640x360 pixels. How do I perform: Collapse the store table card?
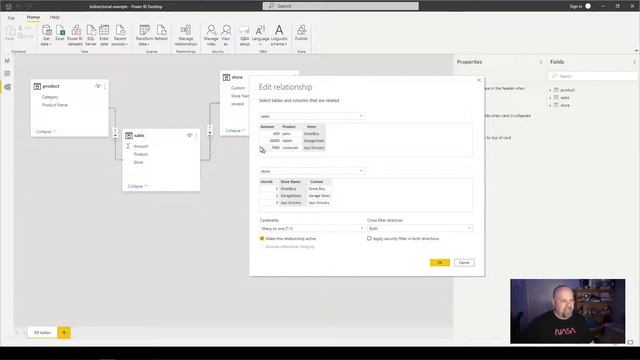pyautogui.click(x=235, y=131)
